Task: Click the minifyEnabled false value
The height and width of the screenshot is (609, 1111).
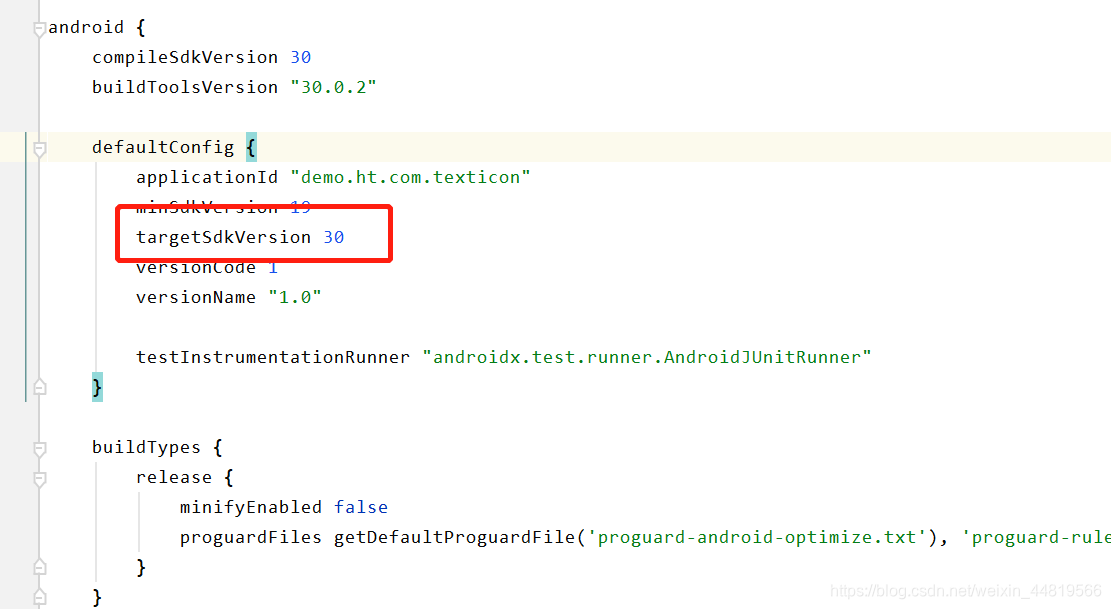Action: tap(361, 507)
